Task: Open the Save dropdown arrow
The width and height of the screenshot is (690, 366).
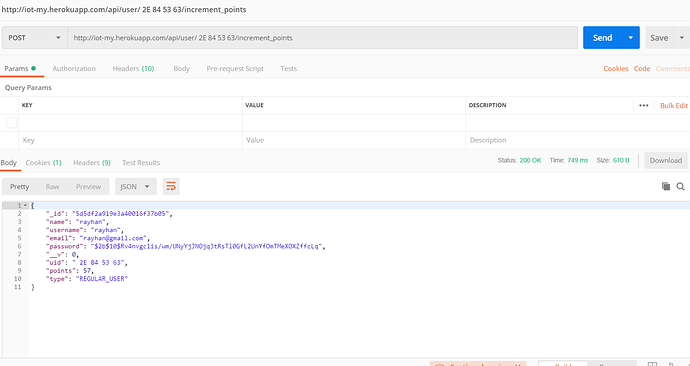Action: pyautogui.click(x=681, y=38)
